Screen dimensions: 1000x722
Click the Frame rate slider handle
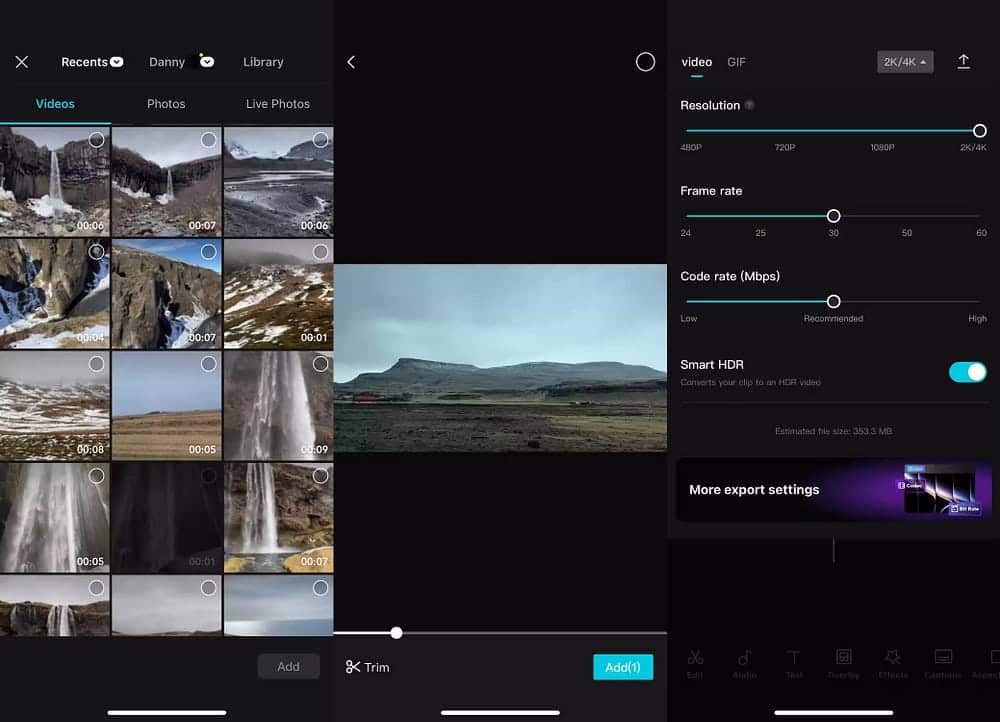coord(833,216)
